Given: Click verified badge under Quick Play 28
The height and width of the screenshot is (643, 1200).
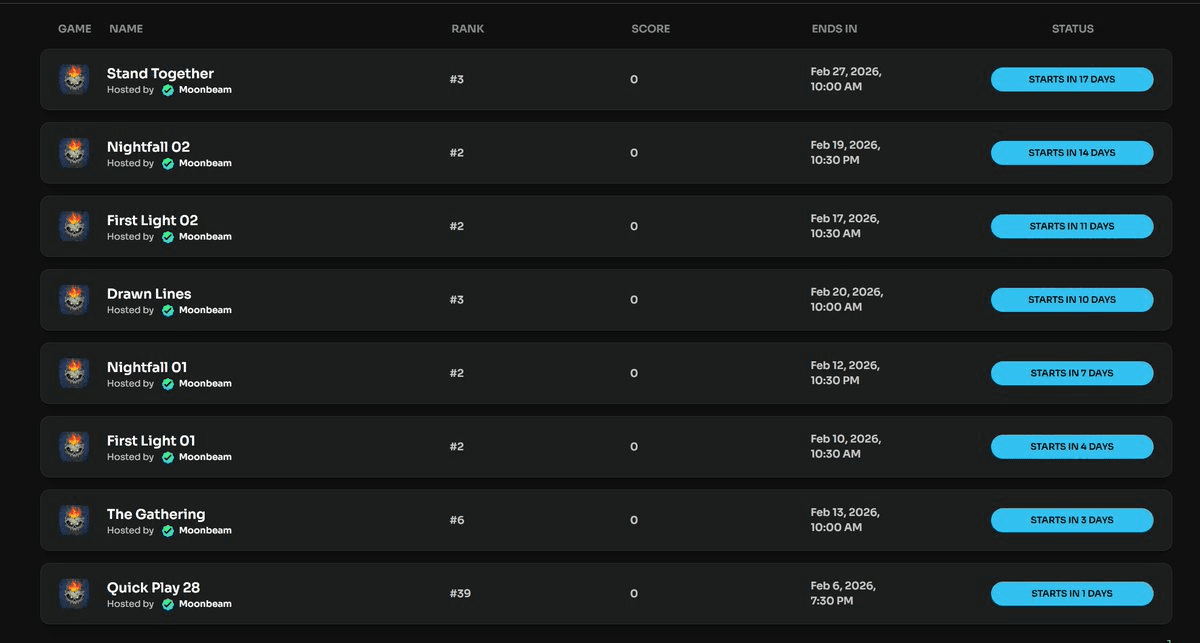Looking at the screenshot, I should pos(168,604).
